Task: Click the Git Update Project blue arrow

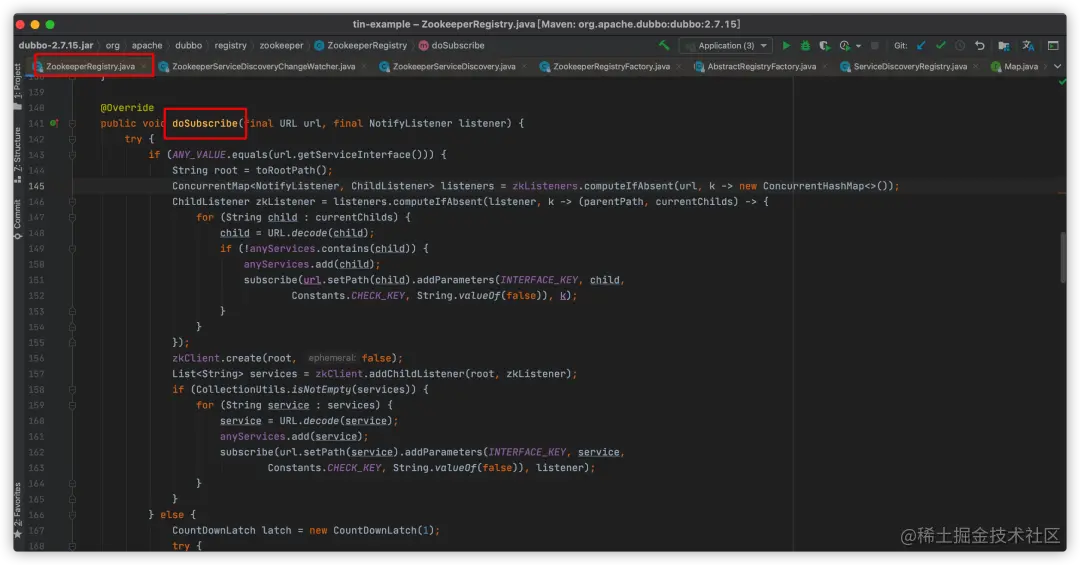Action: pyautogui.click(x=921, y=45)
